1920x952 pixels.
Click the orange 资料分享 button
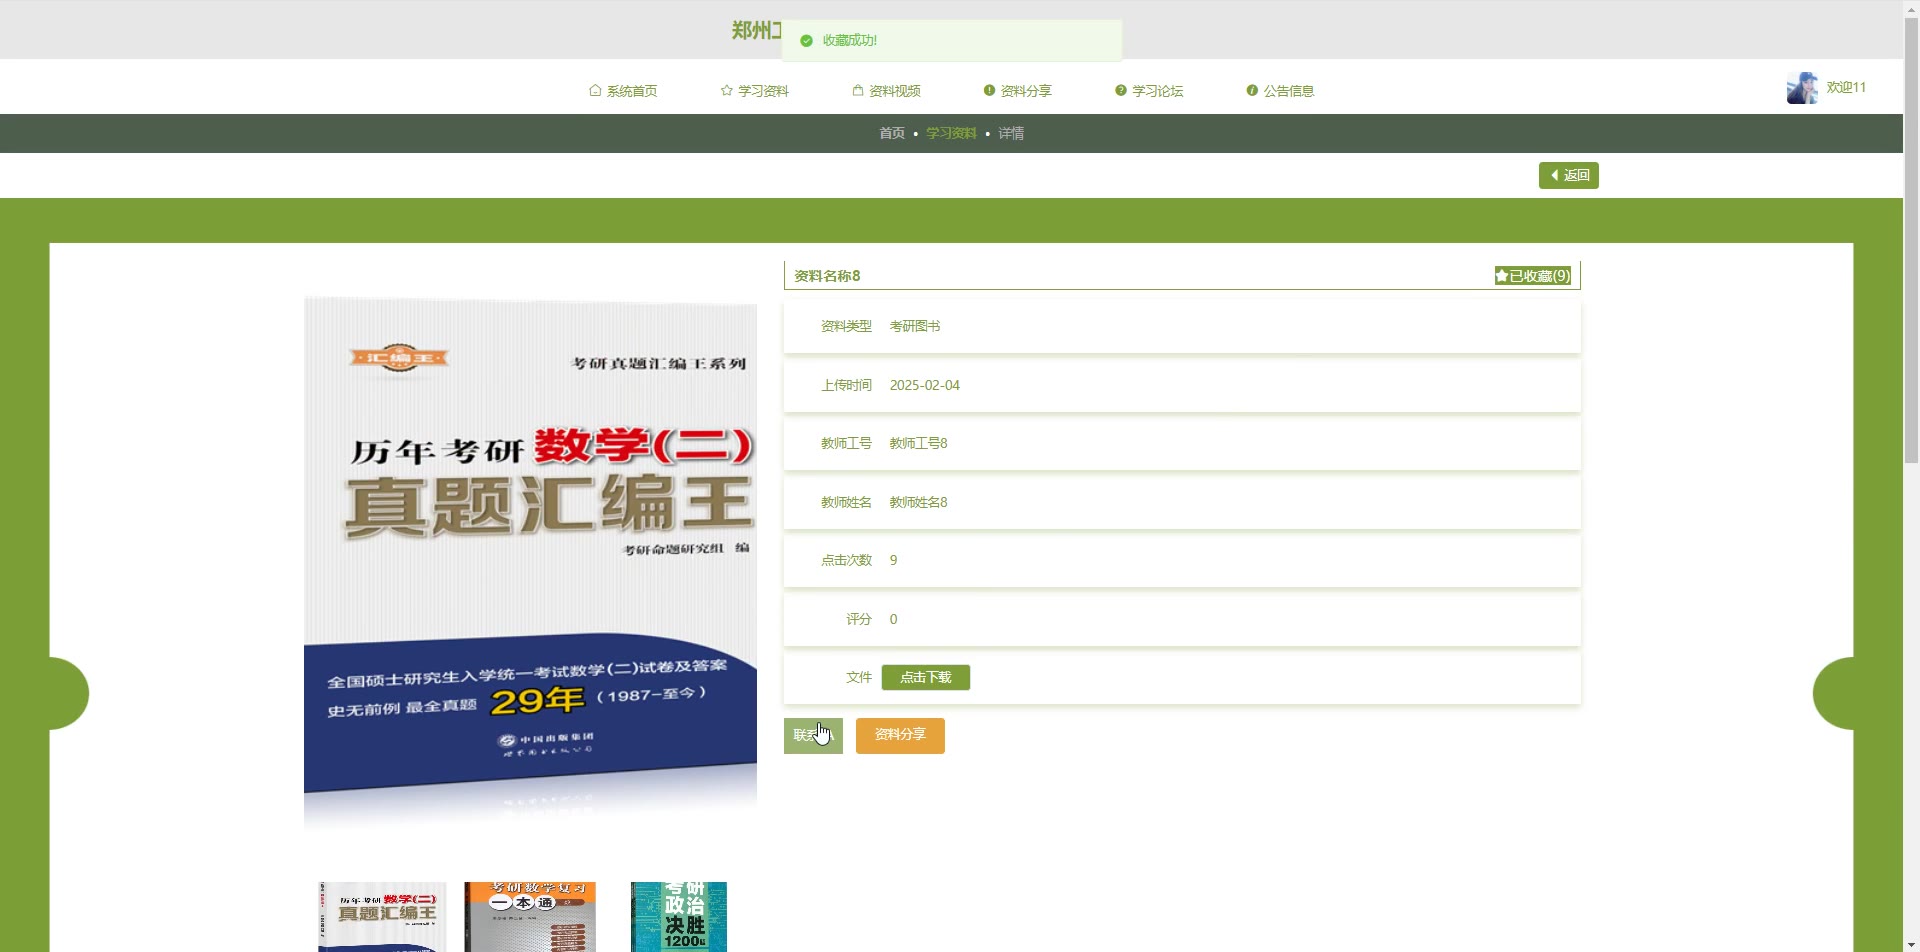pos(900,735)
